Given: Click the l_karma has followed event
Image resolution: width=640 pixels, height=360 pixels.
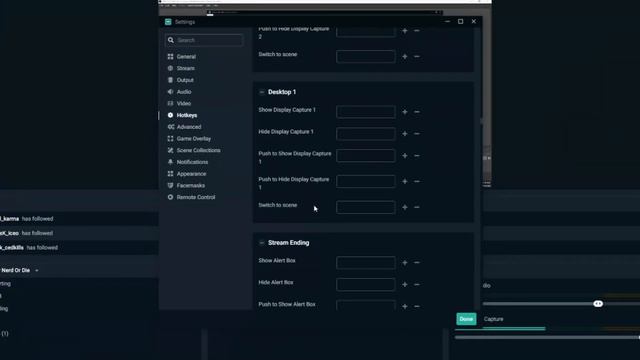Looking at the screenshot, I should tap(27, 219).
